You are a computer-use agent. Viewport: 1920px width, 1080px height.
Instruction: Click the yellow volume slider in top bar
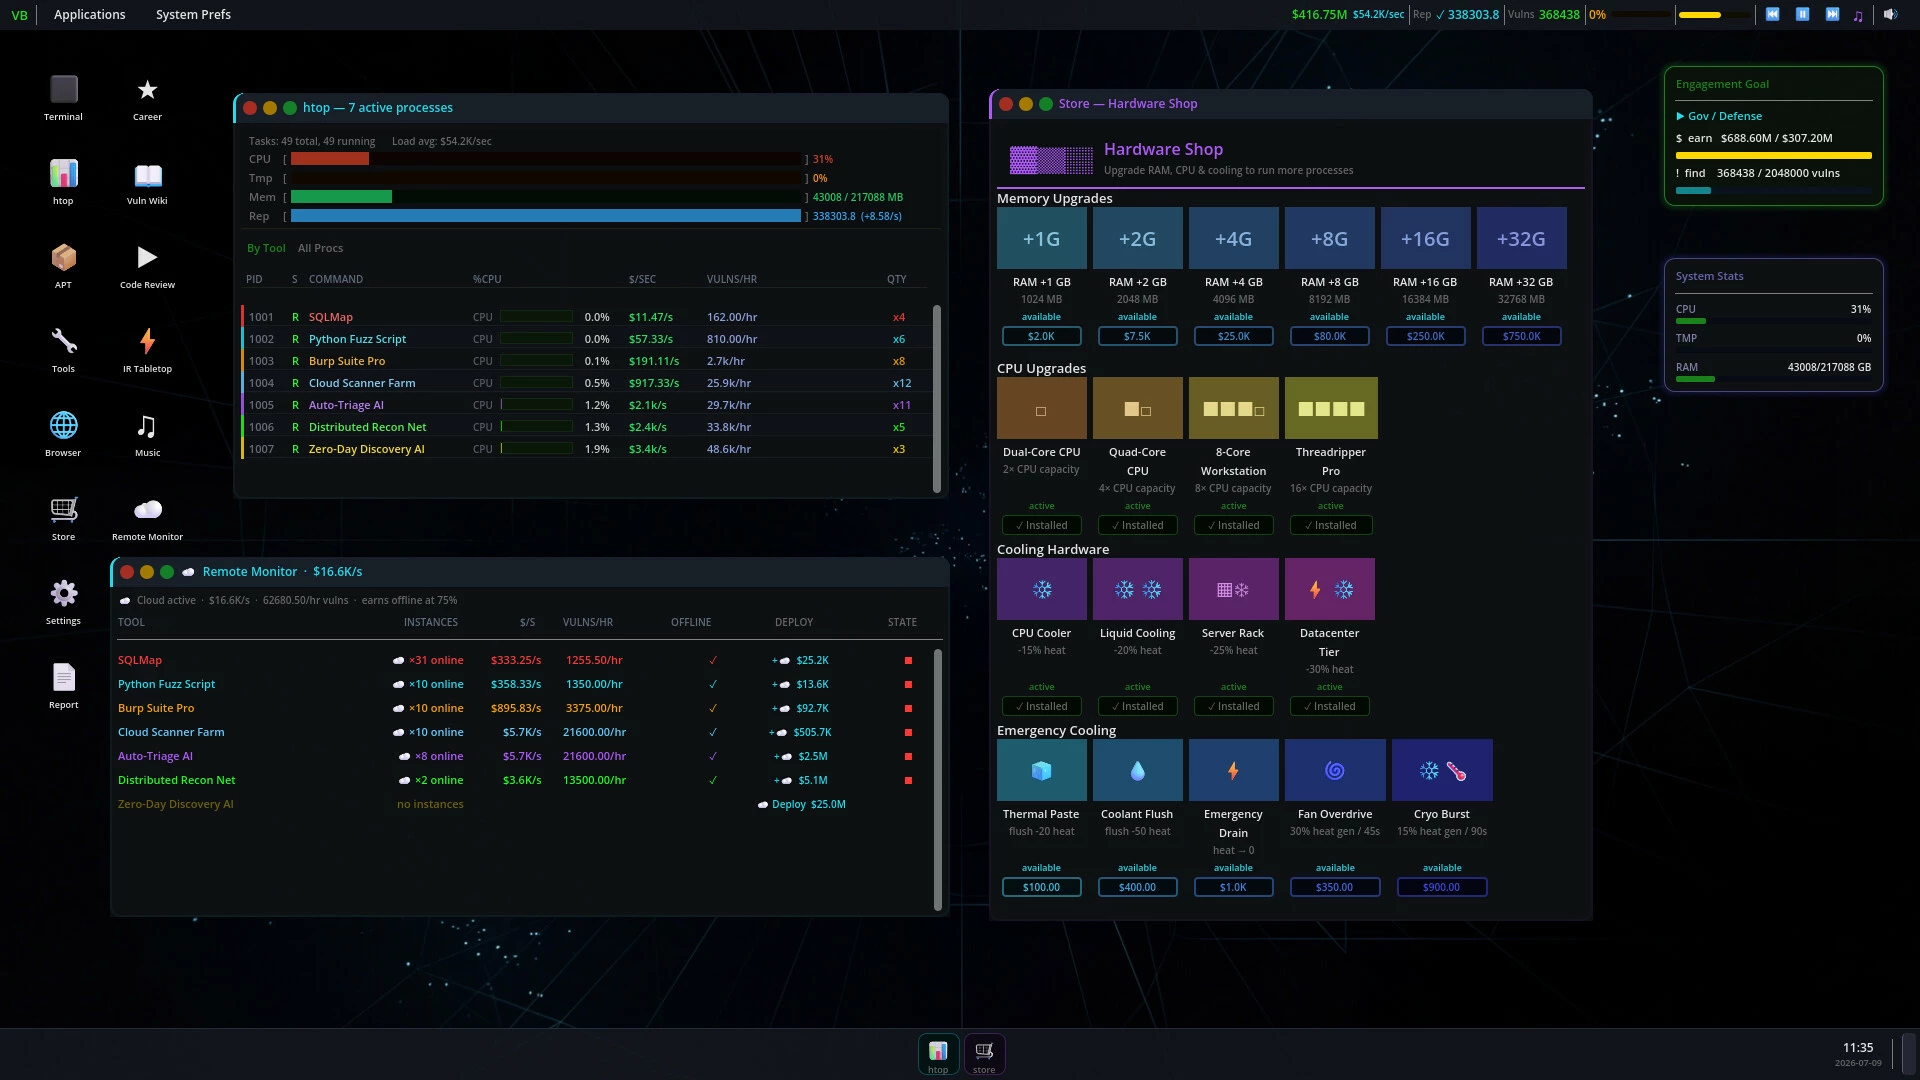[x=1715, y=15]
